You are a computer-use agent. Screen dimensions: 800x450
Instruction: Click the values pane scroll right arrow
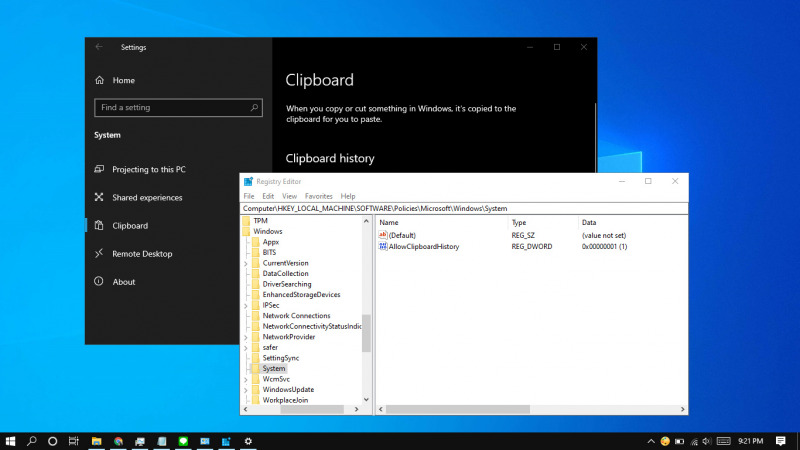point(683,410)
